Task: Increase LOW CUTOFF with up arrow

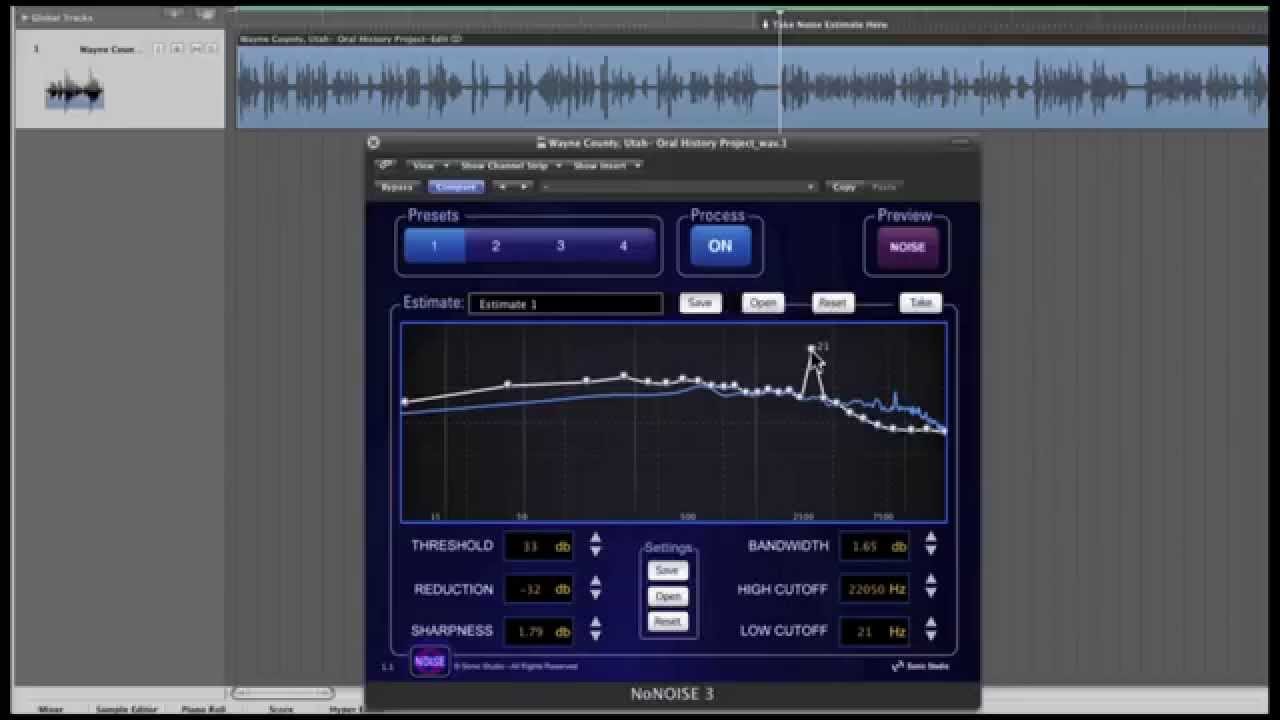Action: (x=931, y=623)
